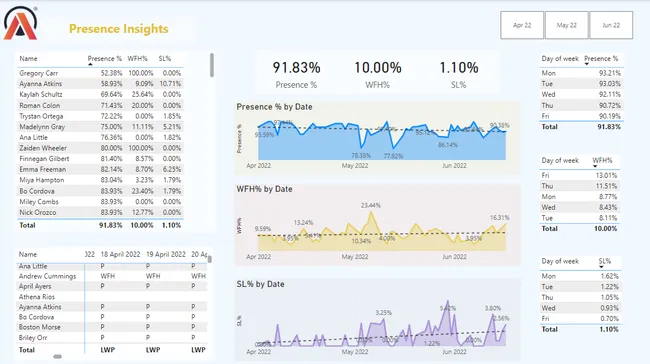
Task: Click the company logo icon
Action: click(21, 24)
